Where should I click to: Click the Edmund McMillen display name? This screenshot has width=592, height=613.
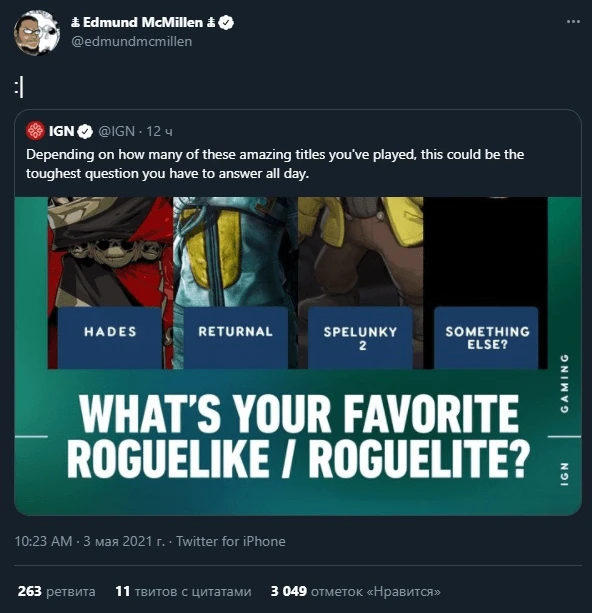pos(143,23)
